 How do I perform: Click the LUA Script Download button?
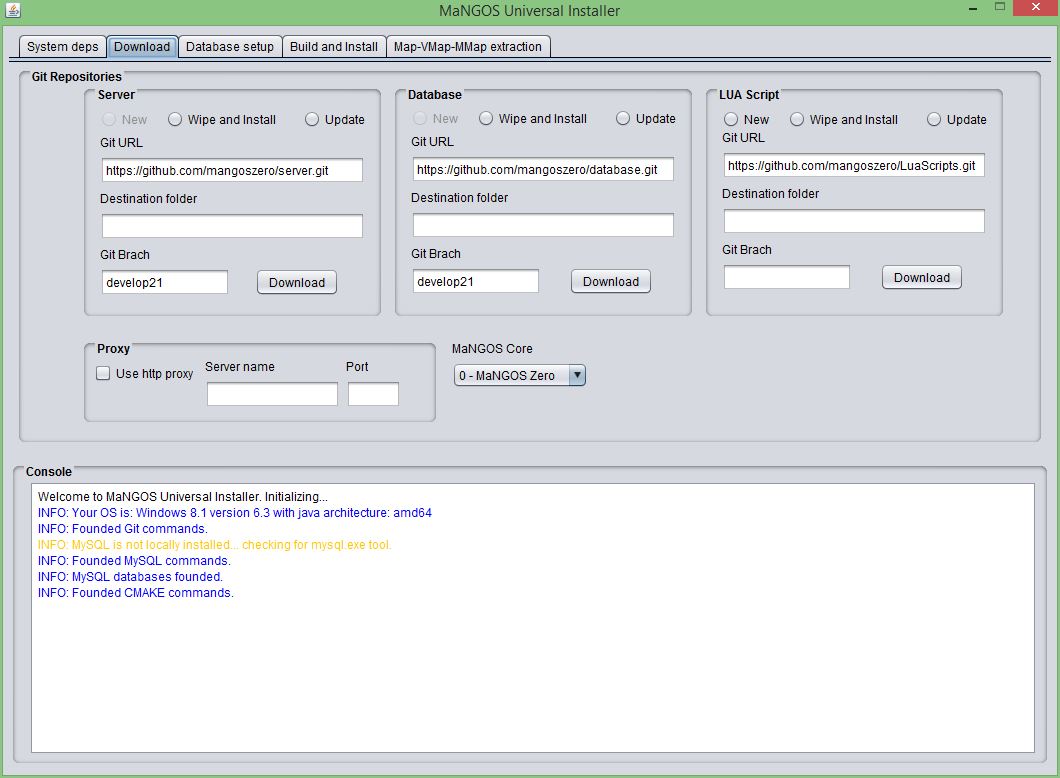[x=921, y=277]
